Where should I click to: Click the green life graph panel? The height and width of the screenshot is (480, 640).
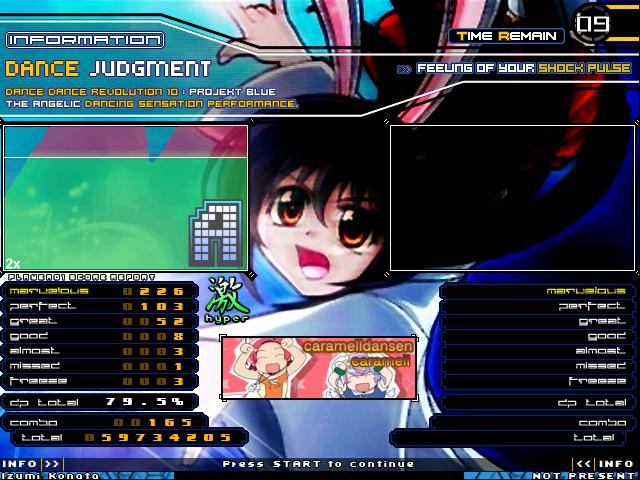click(125, 197)
